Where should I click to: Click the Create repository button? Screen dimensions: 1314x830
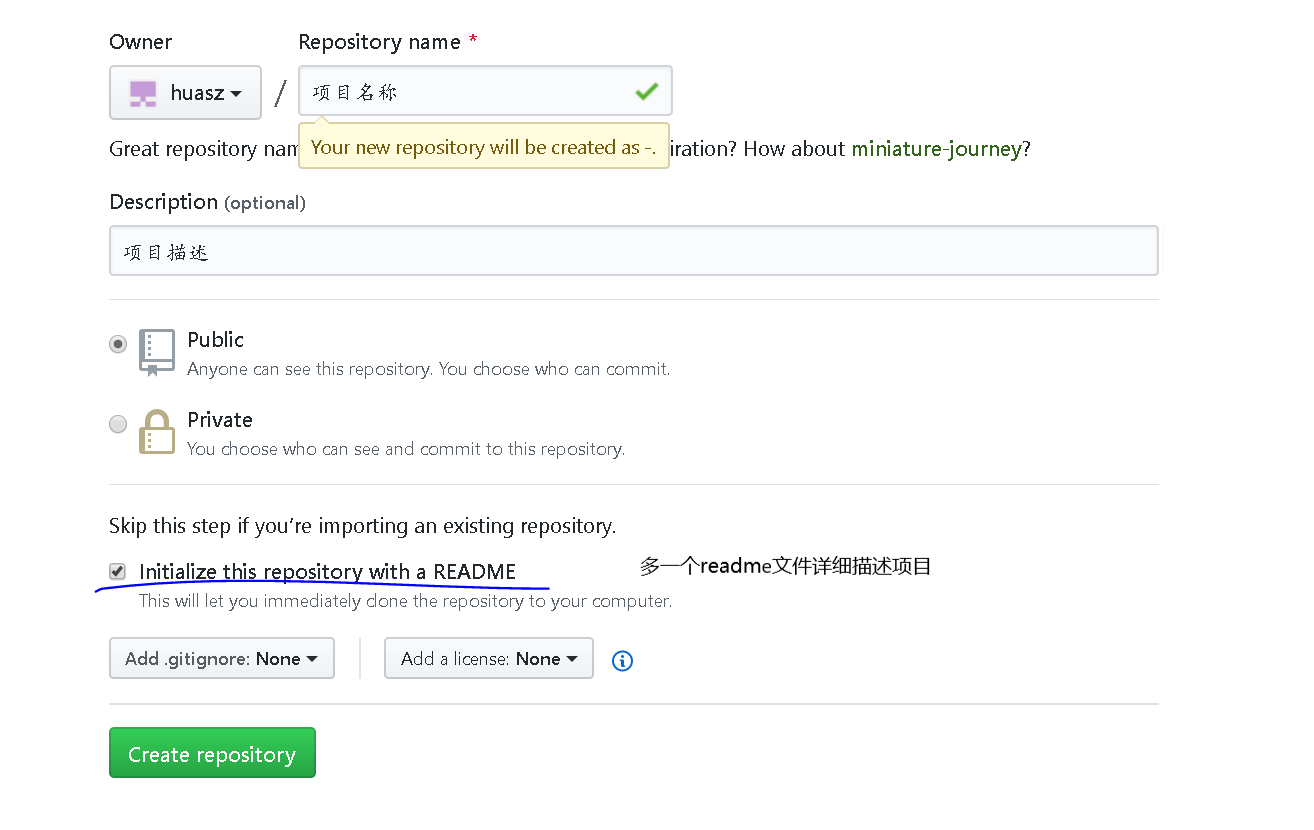click(x=212, y=754)
